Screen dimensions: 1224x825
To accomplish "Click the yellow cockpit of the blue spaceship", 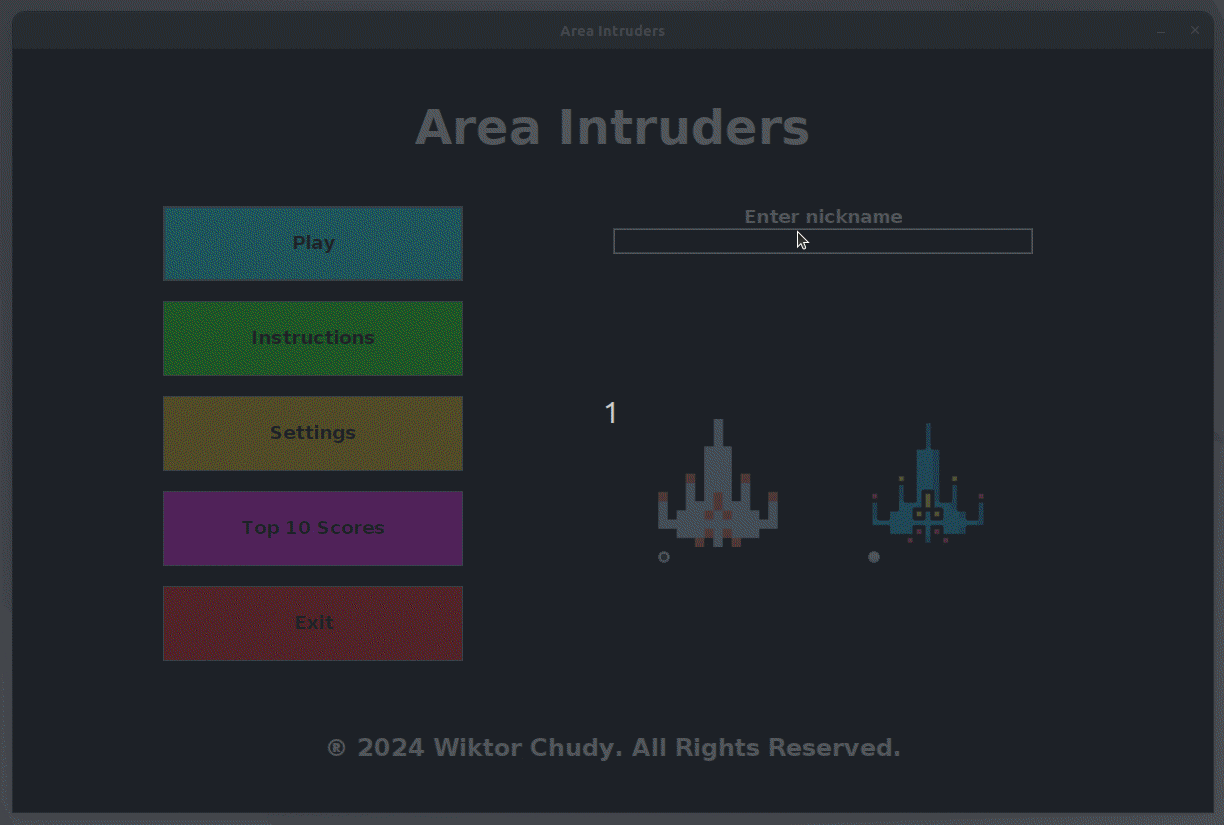I will tap(928, 511).
